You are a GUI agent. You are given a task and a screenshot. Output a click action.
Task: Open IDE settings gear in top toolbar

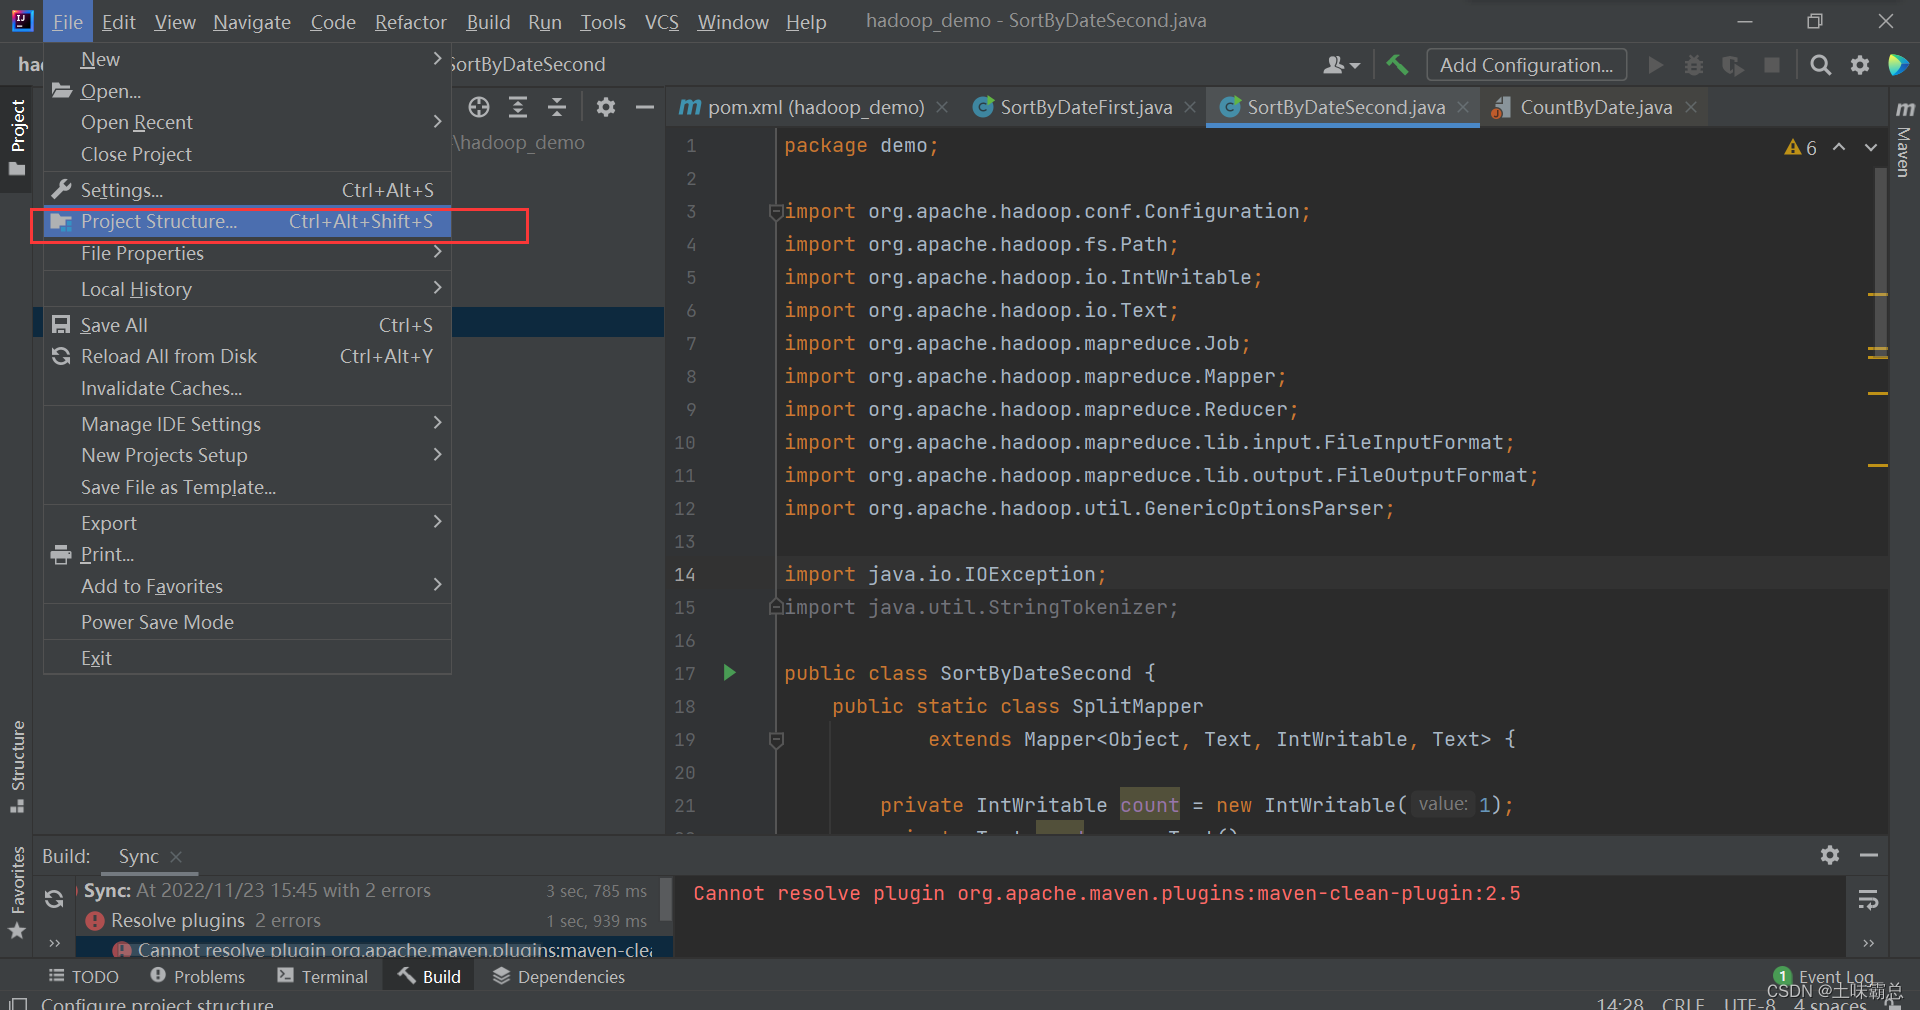(1860, 65)
